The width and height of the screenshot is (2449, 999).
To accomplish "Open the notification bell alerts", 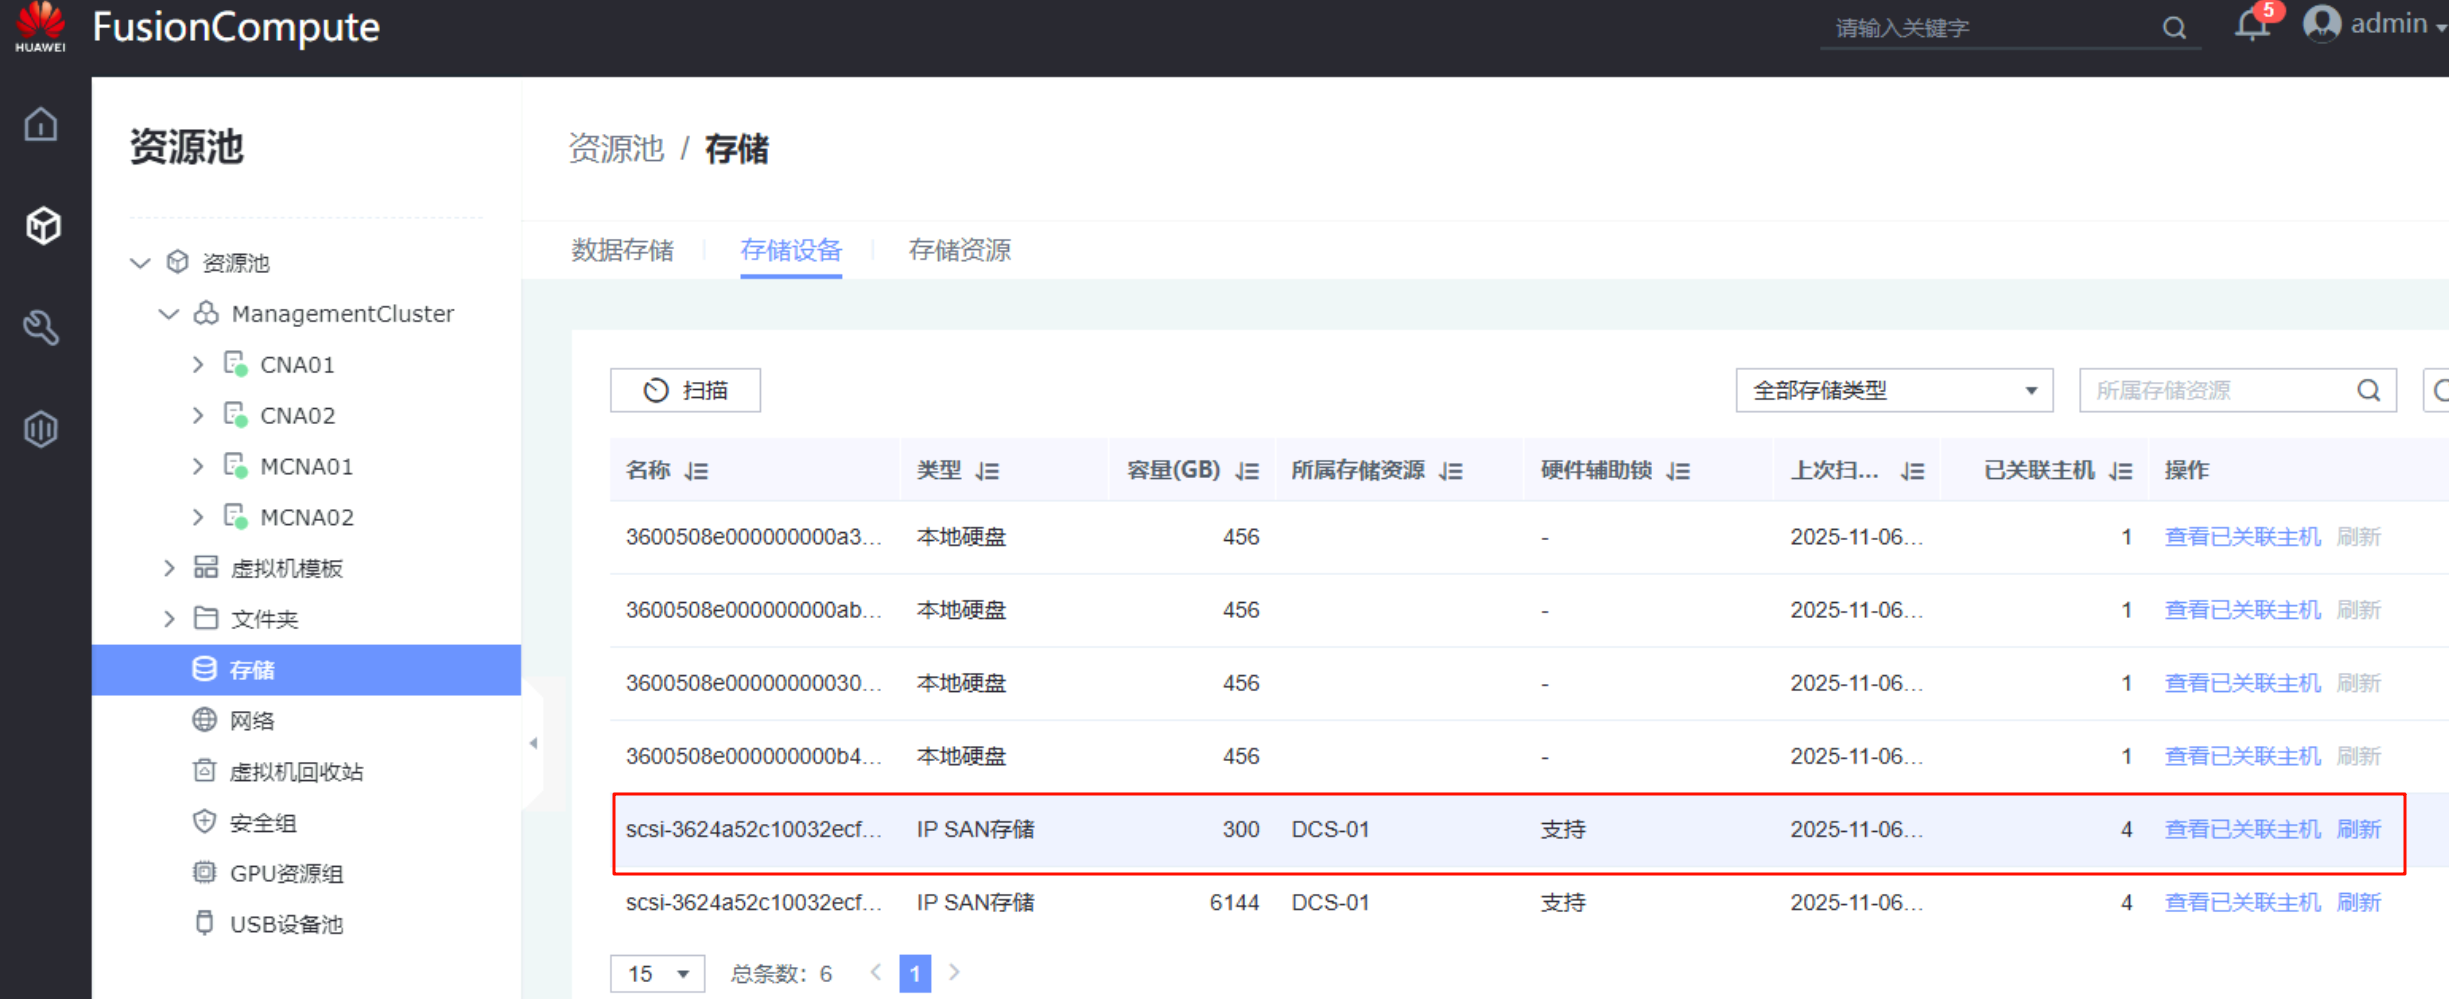I will pyautogui.click(x=2251, y=25).
